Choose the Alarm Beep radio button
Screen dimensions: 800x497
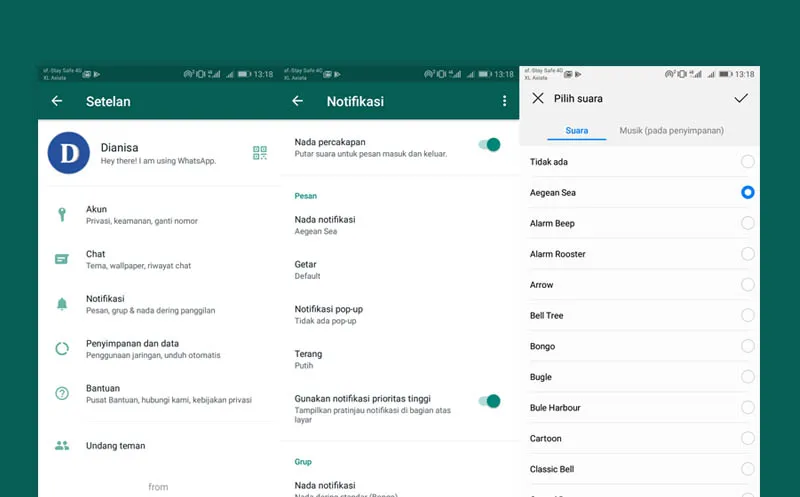coord(747,223)
